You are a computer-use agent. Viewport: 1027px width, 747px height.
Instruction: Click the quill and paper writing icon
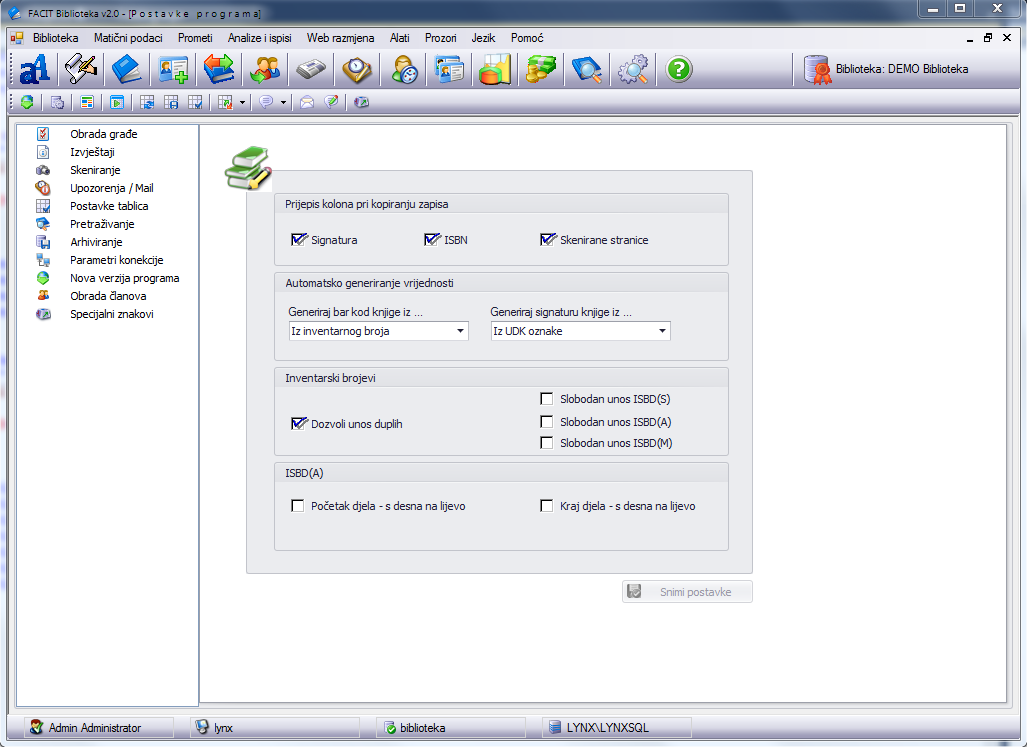click(x=80, y=70)
